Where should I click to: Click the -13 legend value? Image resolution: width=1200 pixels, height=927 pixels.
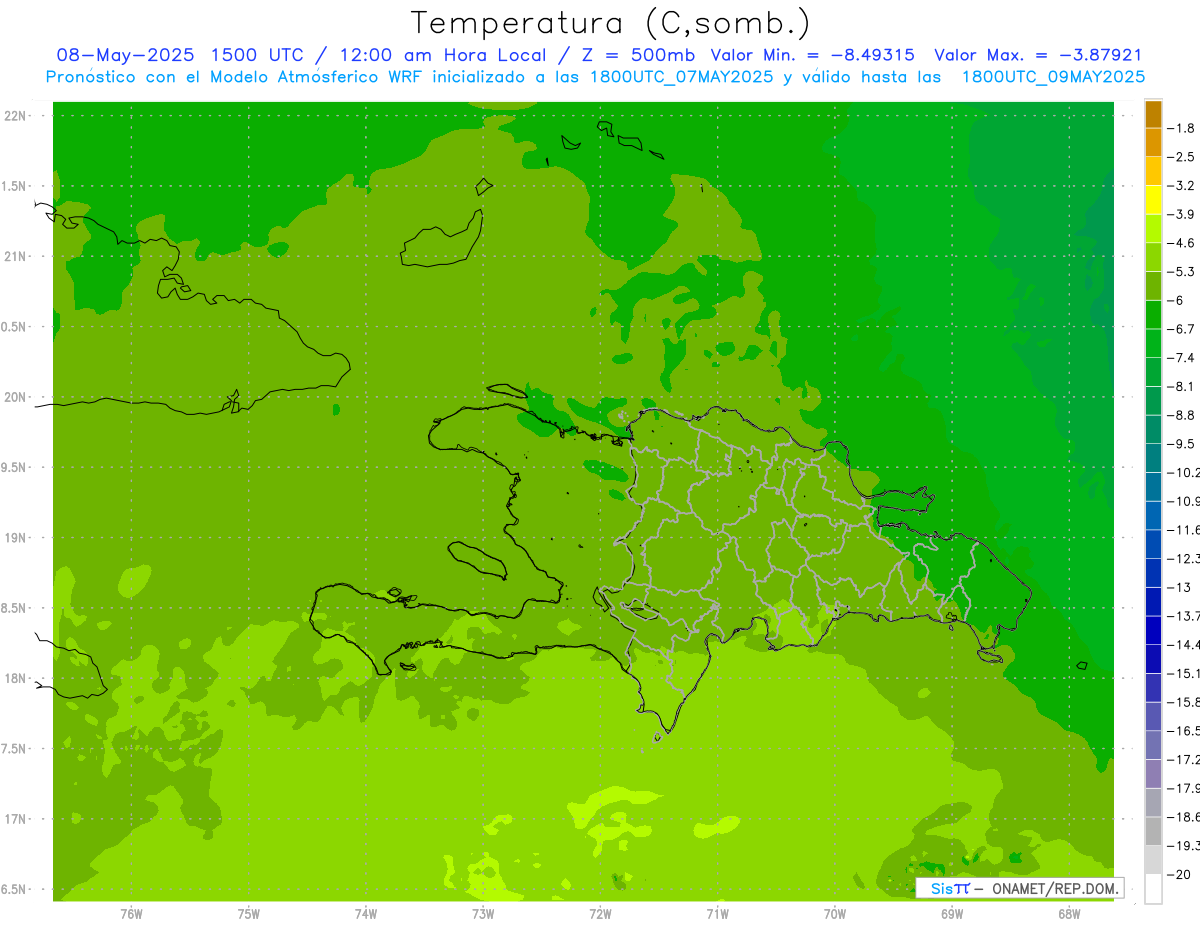[1179, 587]
